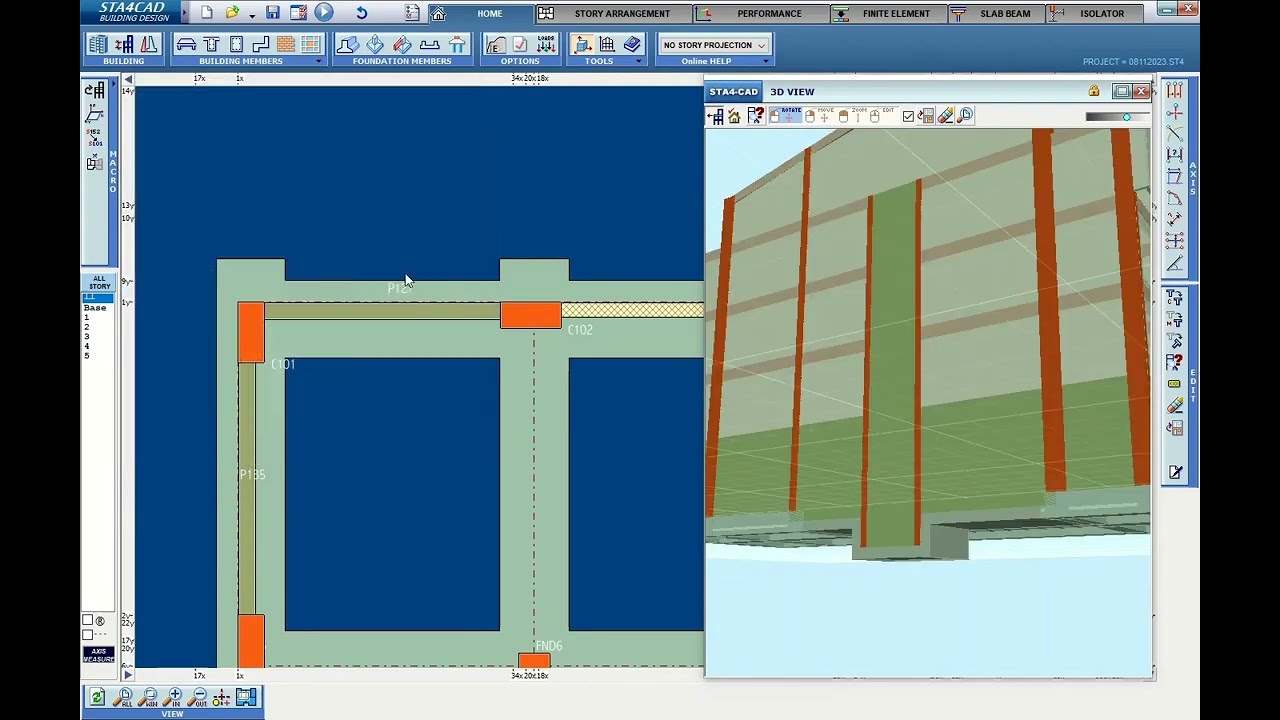The image size is (1280, 720).
Task: Open the dropdown arrow beside the open-folder icon
Action: coord(251,14)
